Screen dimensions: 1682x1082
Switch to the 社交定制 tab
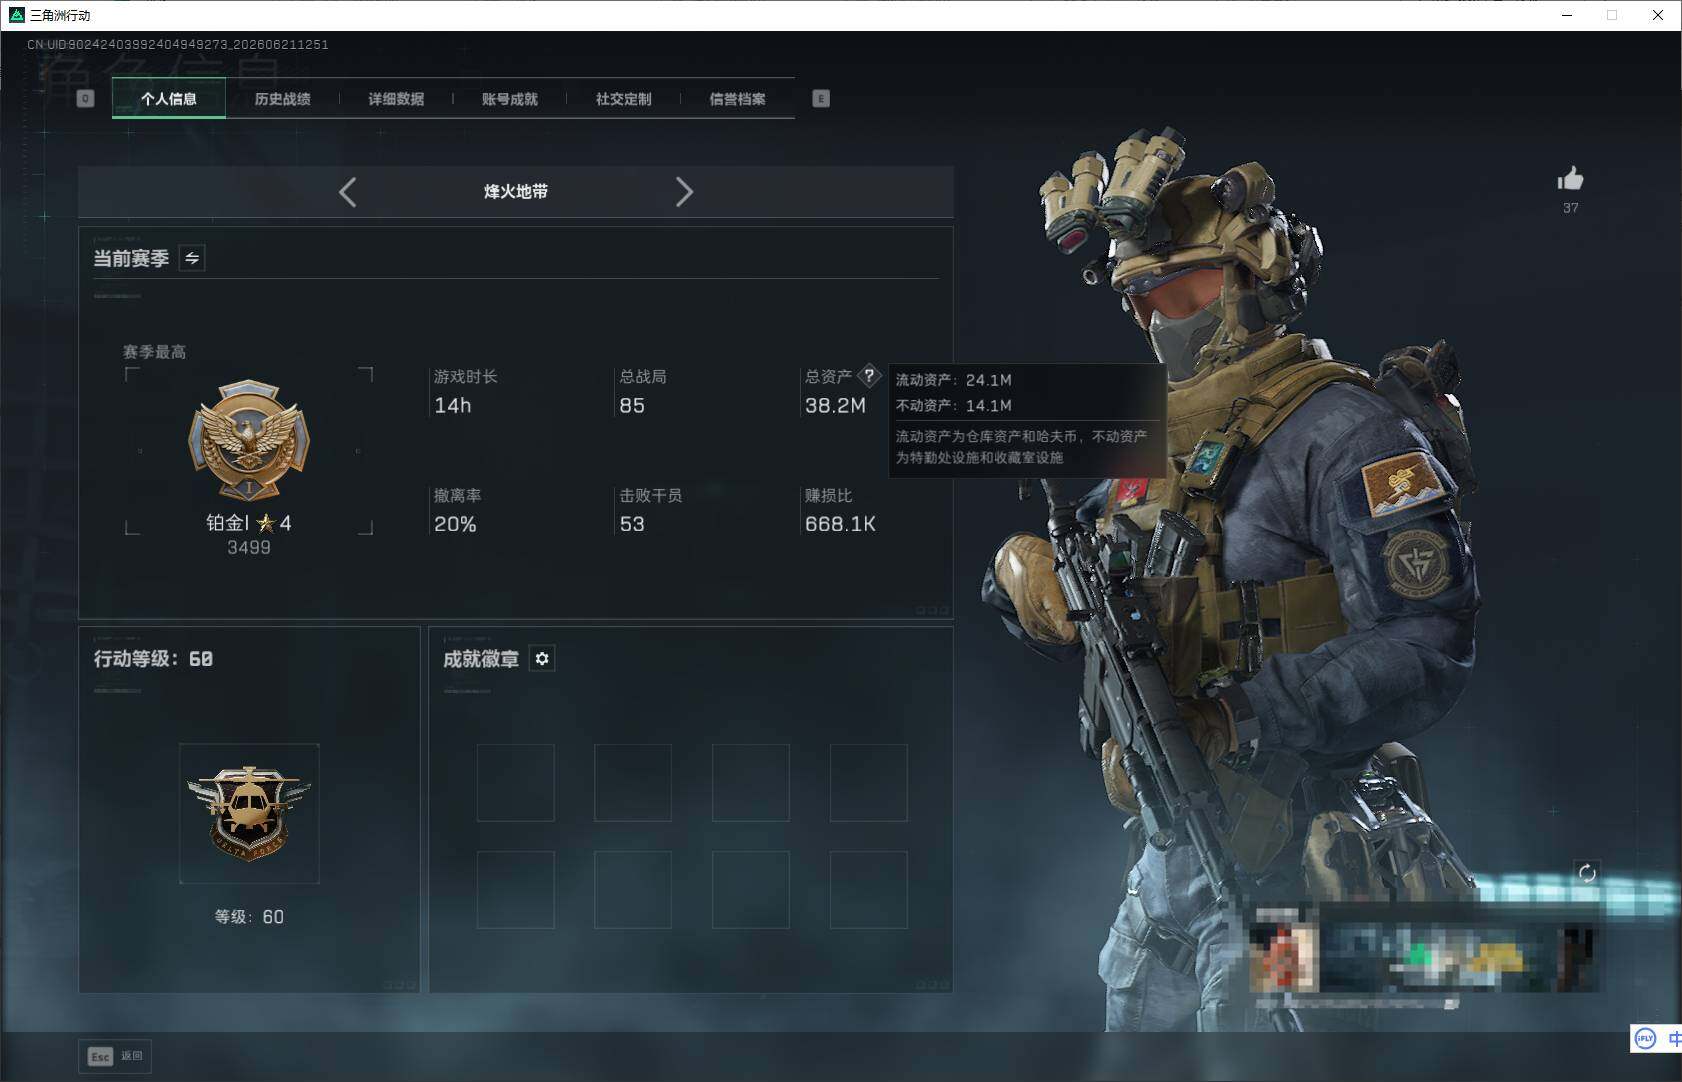(624, 99)
